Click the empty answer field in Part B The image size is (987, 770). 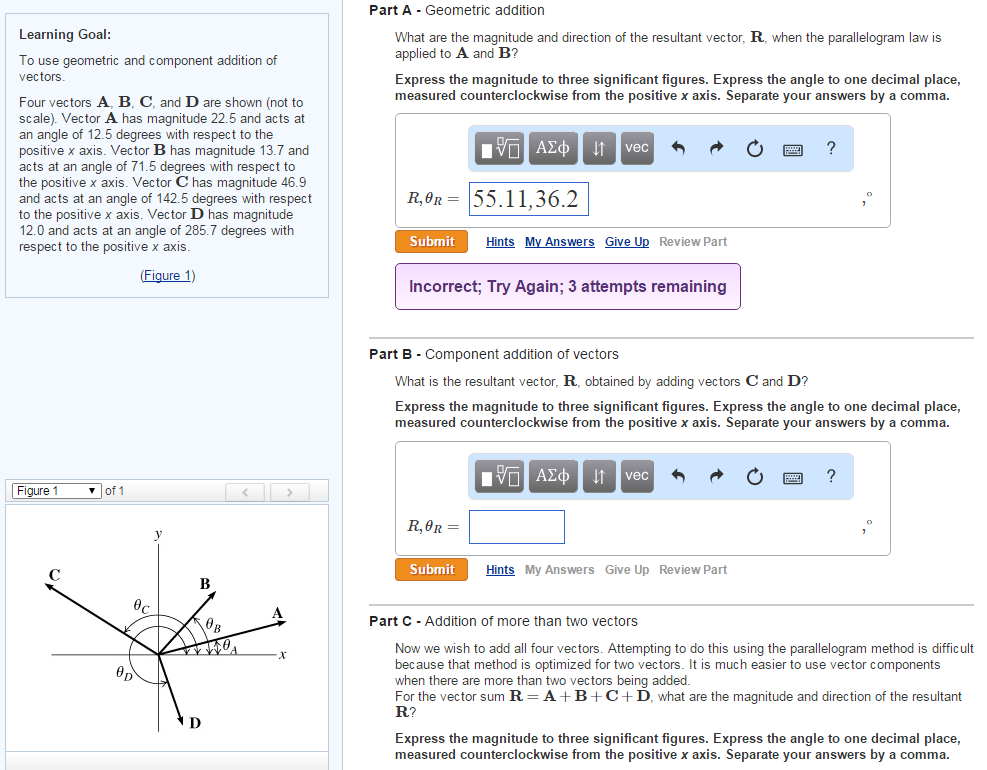[517, 527]
